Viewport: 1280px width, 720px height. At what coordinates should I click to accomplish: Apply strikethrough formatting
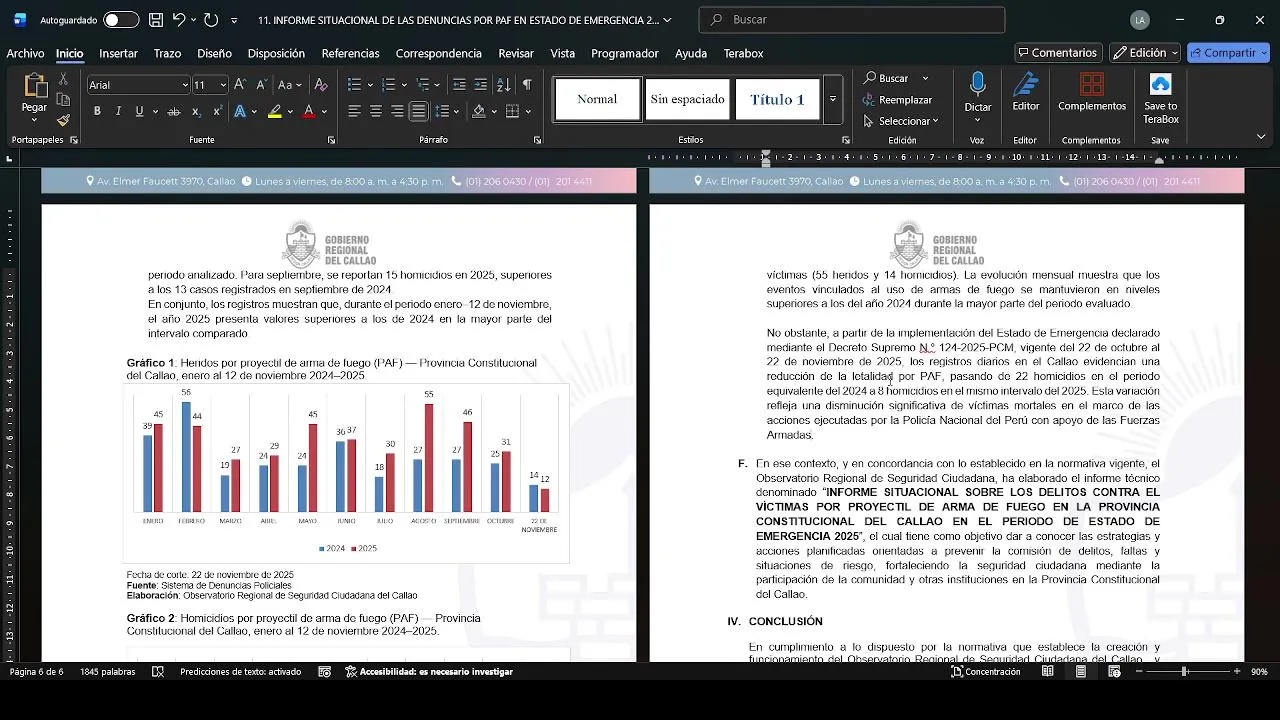174,111
